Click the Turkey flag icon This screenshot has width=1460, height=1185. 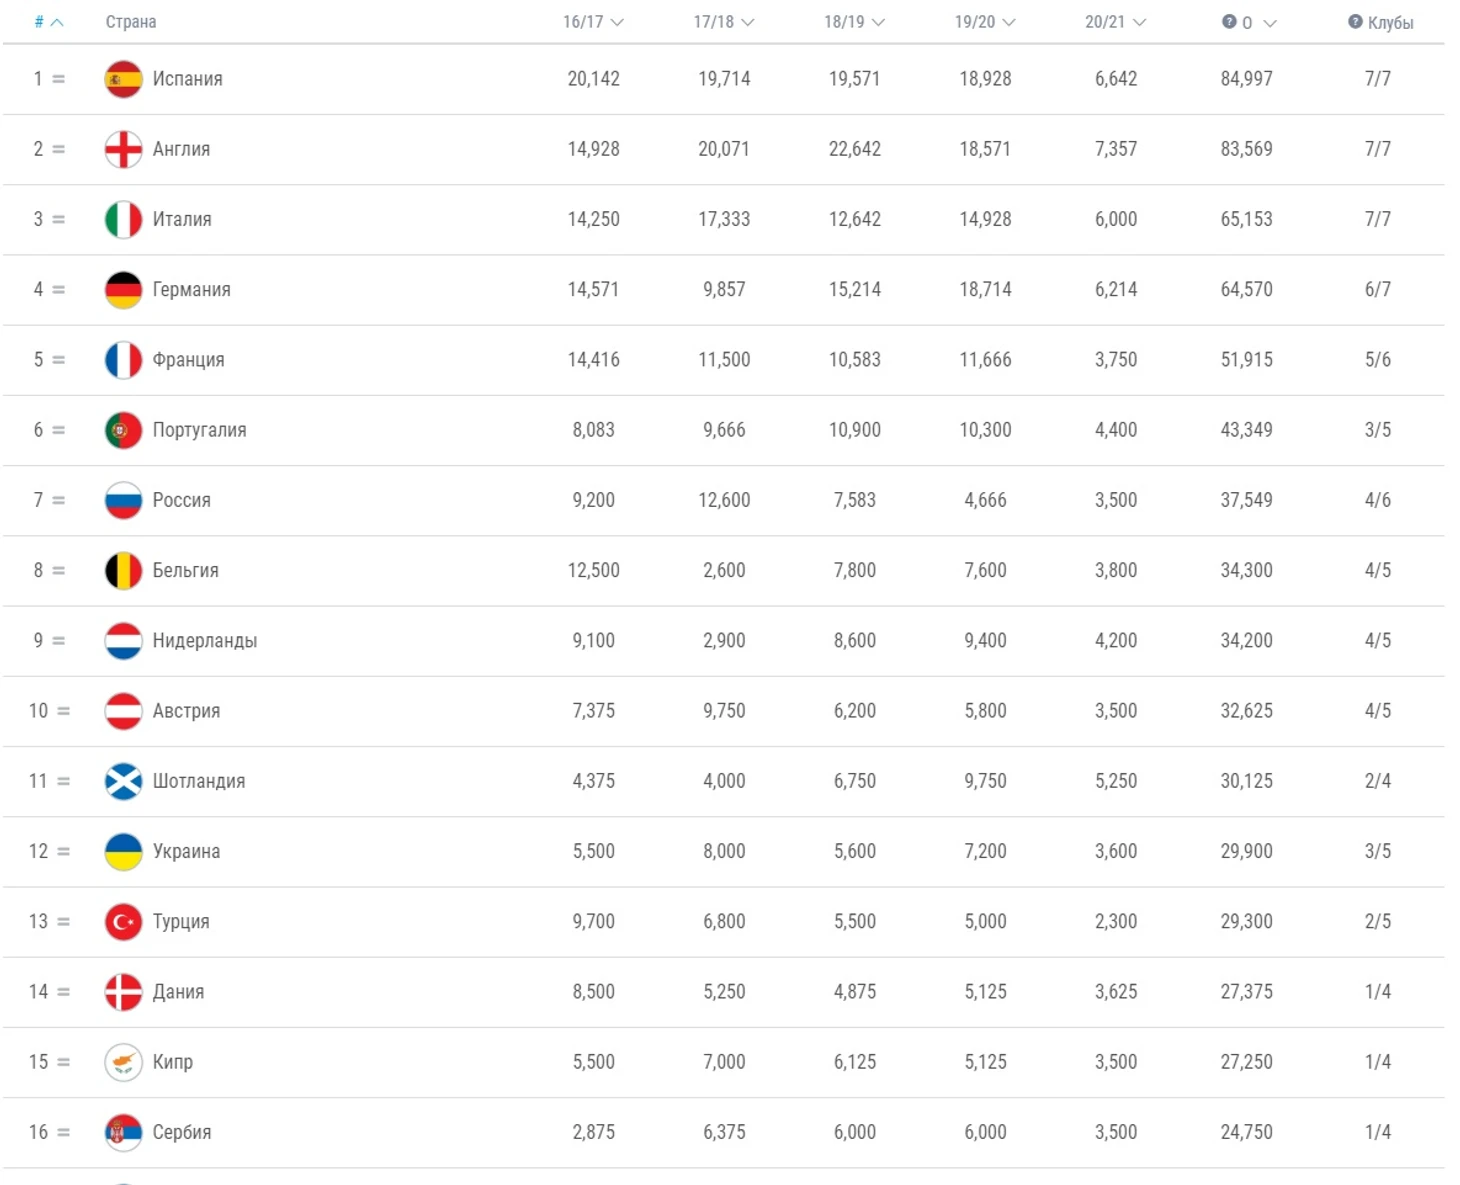[123, 922]
